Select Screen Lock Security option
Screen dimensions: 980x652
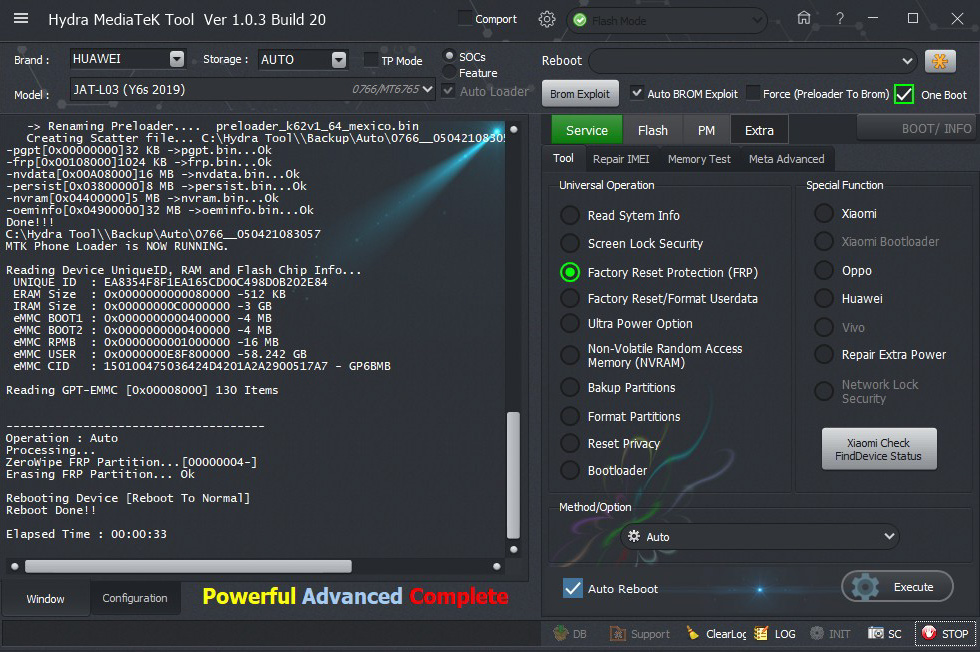tap(570, 243)
